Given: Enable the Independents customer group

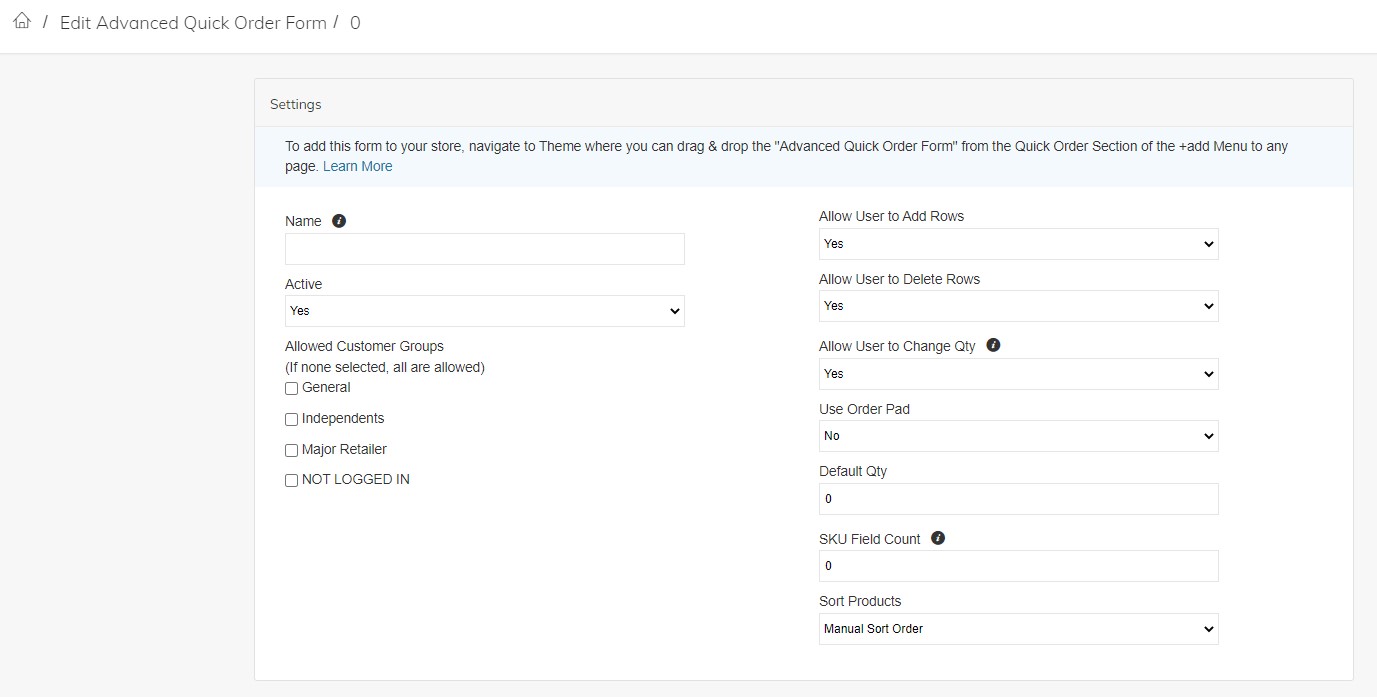Looking at the screenshot, I should (x=292, y=420).
